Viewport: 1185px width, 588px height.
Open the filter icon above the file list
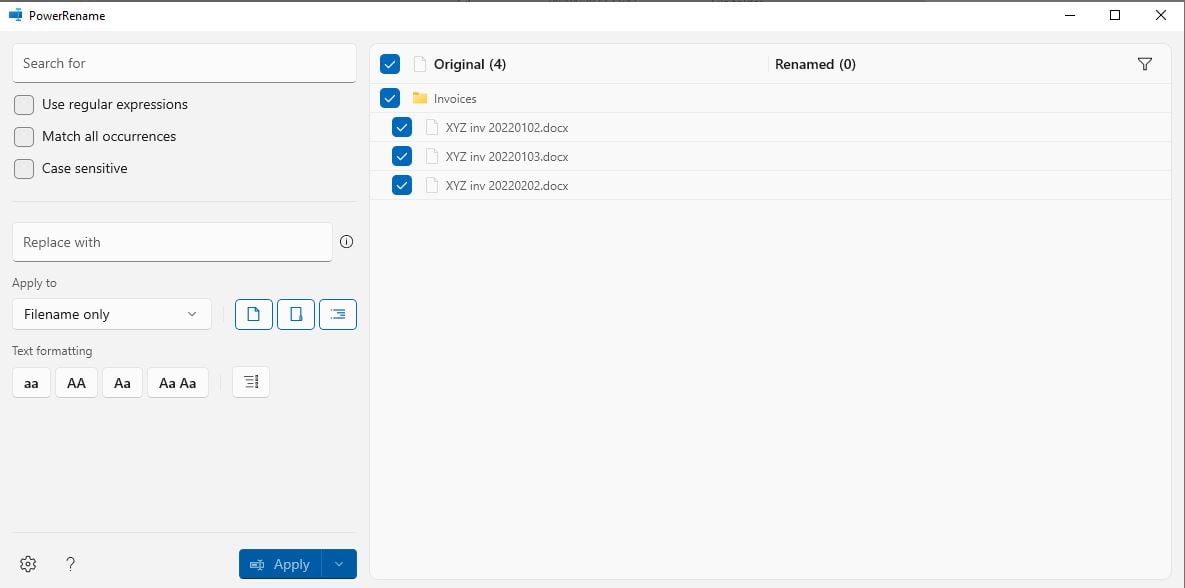pos(1144,63)
